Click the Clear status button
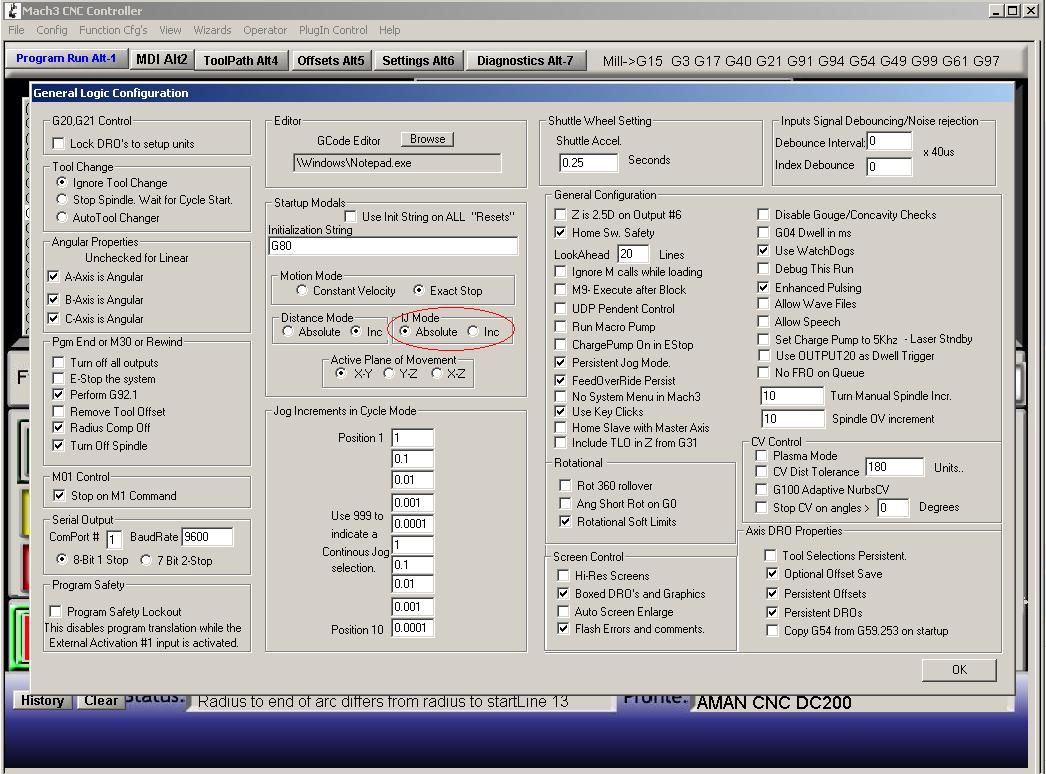Screen dimensions: 1046x774 (x=101, y=701)
